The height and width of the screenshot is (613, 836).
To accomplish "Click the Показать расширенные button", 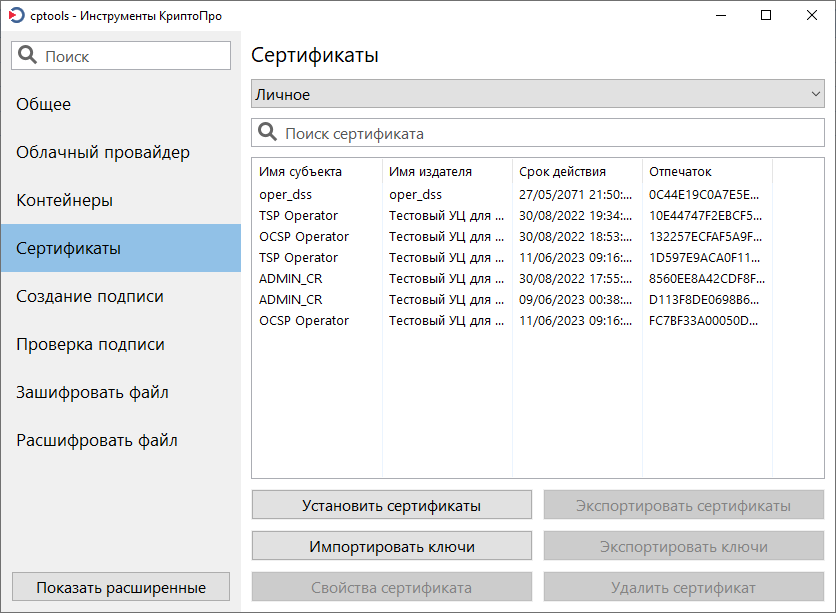I will [x=121, y=587].
